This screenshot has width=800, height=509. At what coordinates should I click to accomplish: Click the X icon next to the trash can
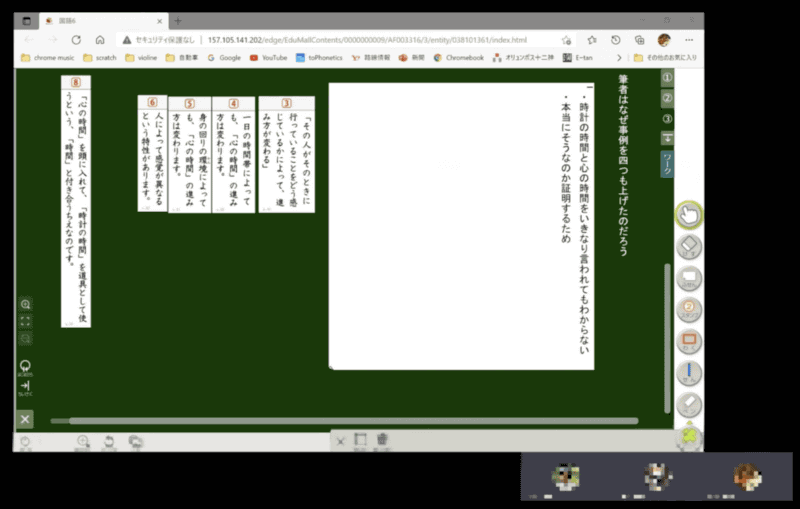pos(340,441)
